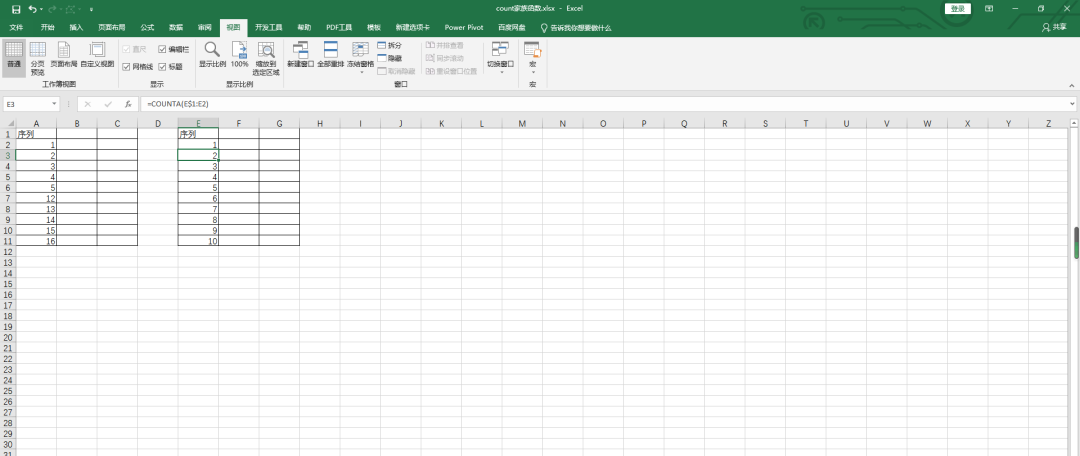
Task: Switch to the PDF工具 tab
Action: pos(339,28)
